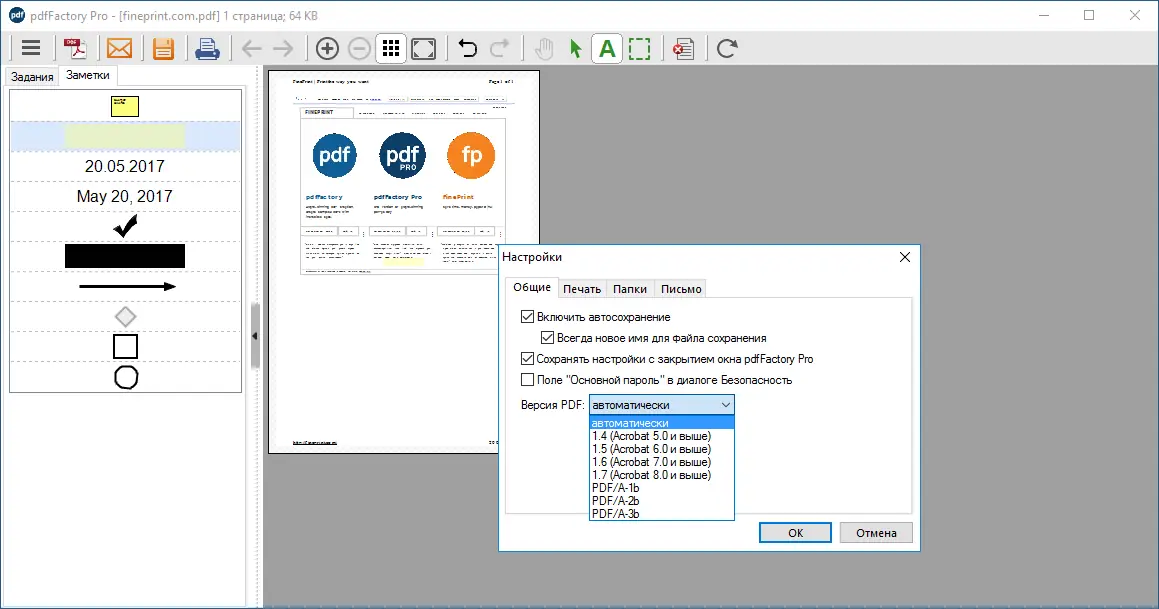1159x609 pixels.
Task: Select 1.6 (Acrobat 7.0 и выше)
Action: coord(662,462)
